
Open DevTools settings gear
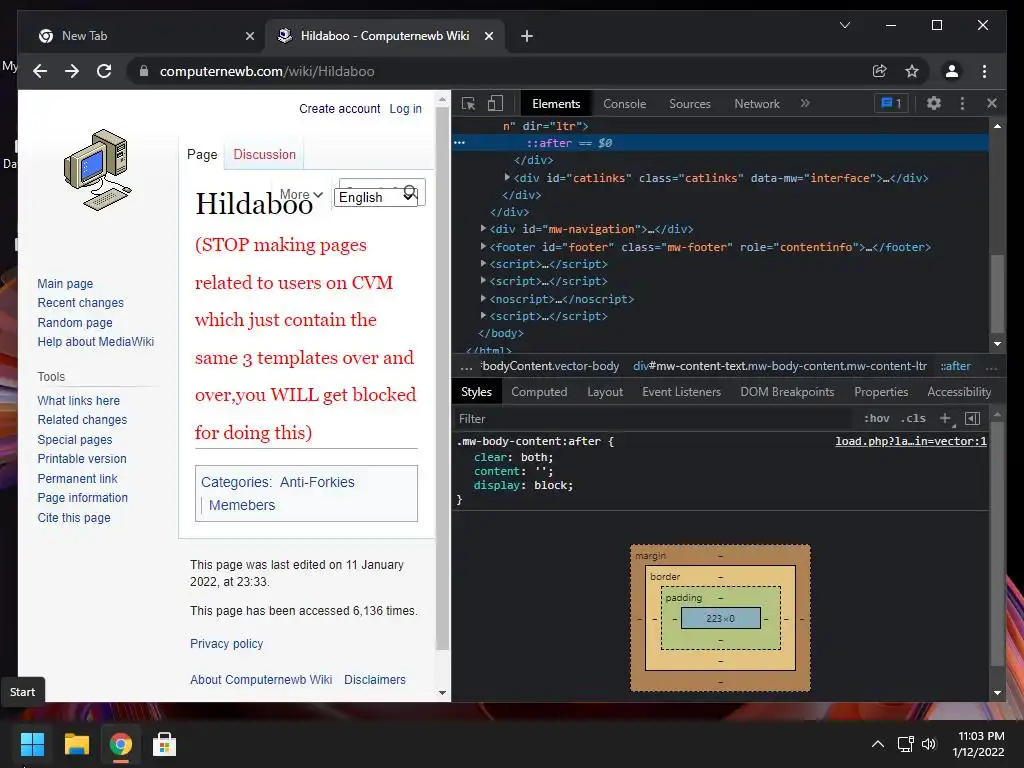934,103
